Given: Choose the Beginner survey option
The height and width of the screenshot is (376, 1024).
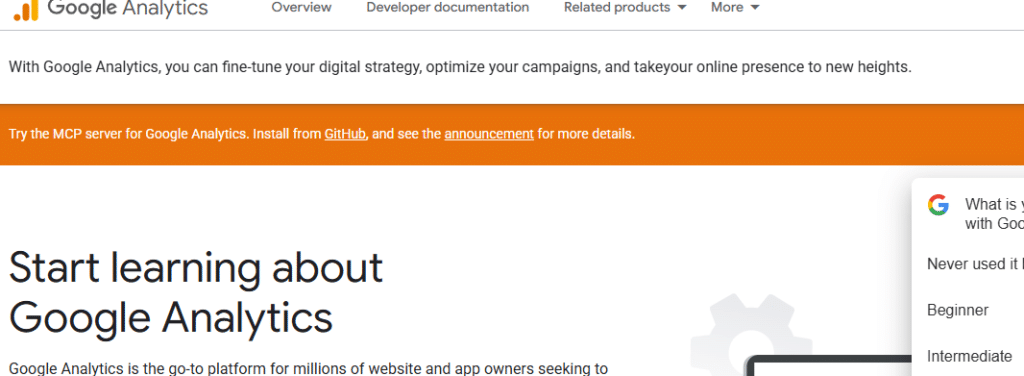Looking at the screenshot, I should pyautogui.click(x=958, y=310).
